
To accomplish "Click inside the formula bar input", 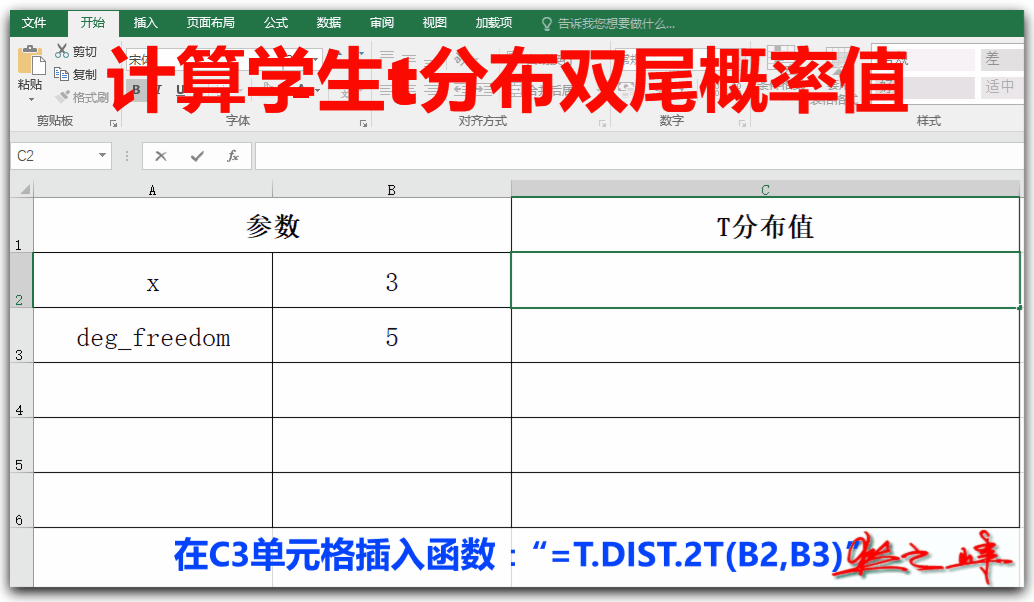I will [638, 156].
